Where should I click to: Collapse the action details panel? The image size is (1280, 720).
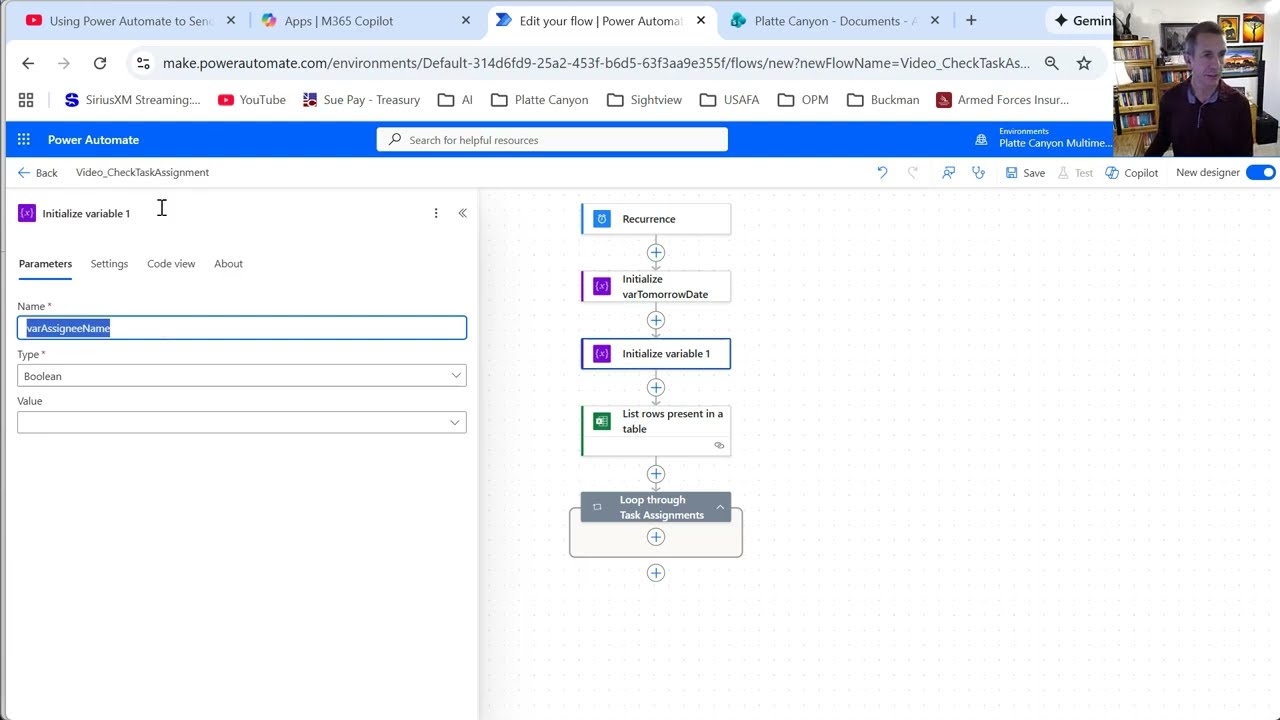(x=462, y=213)
